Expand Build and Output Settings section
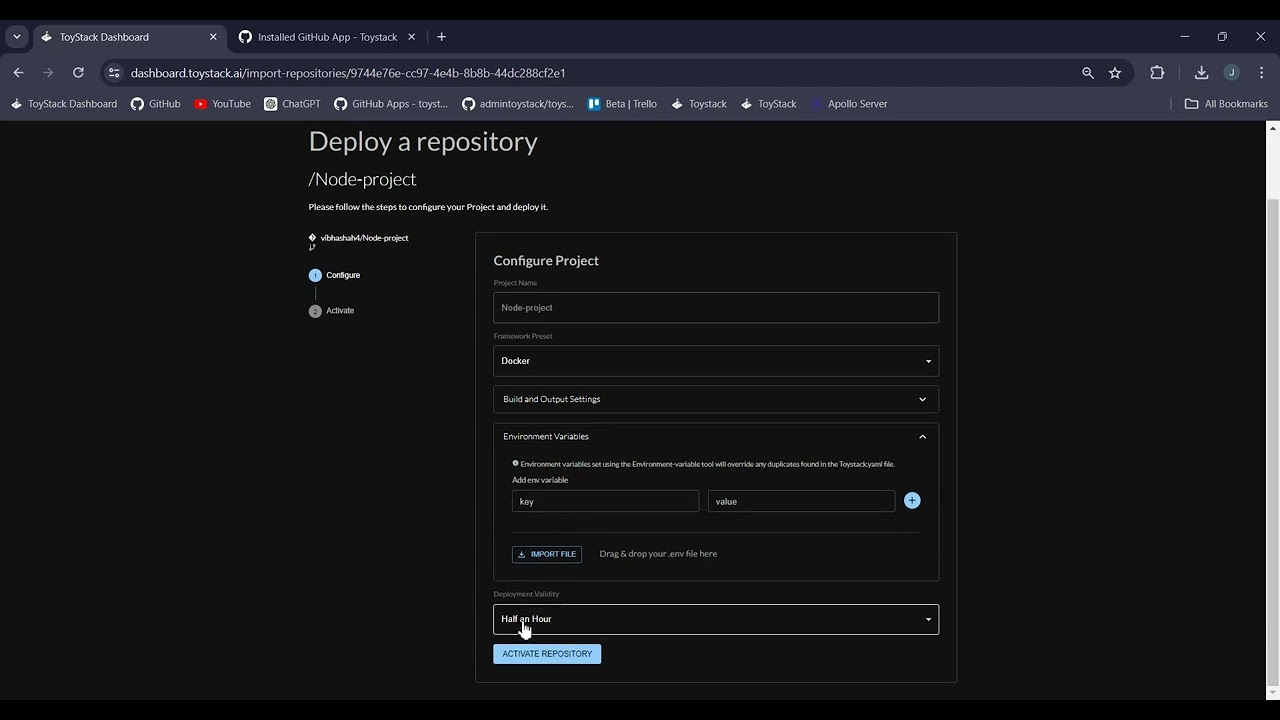Viewport: 1280px width, 720px height. click(716, 399)
